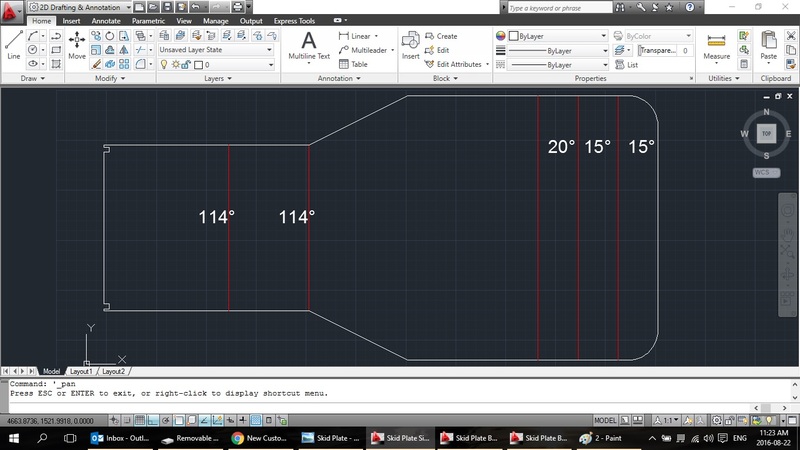The height and width of the screenshot is (450, 800).
Task: Click the Create block button
Action: 441,36
